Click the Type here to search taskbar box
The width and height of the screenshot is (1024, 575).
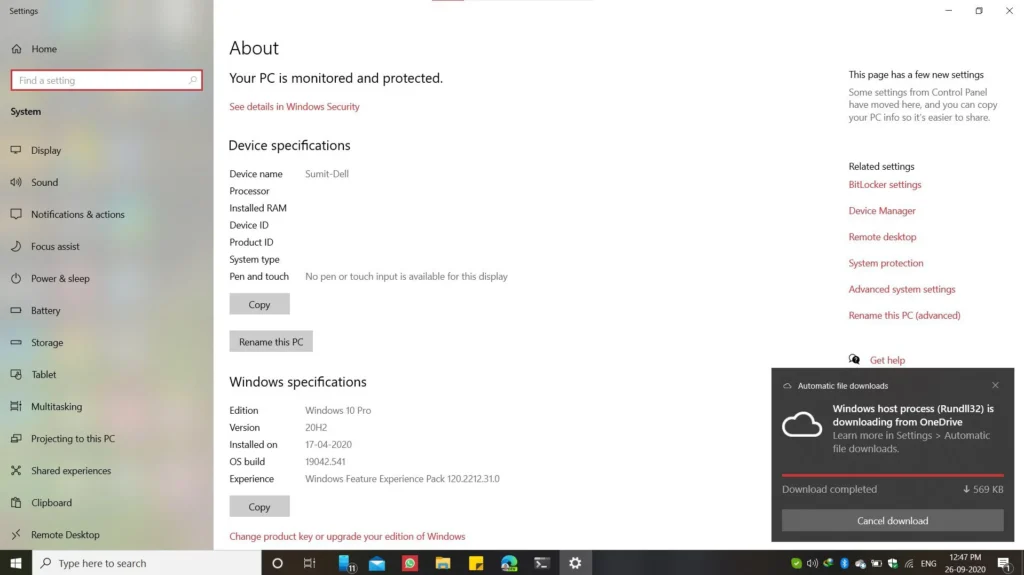(x=146, y=563)
